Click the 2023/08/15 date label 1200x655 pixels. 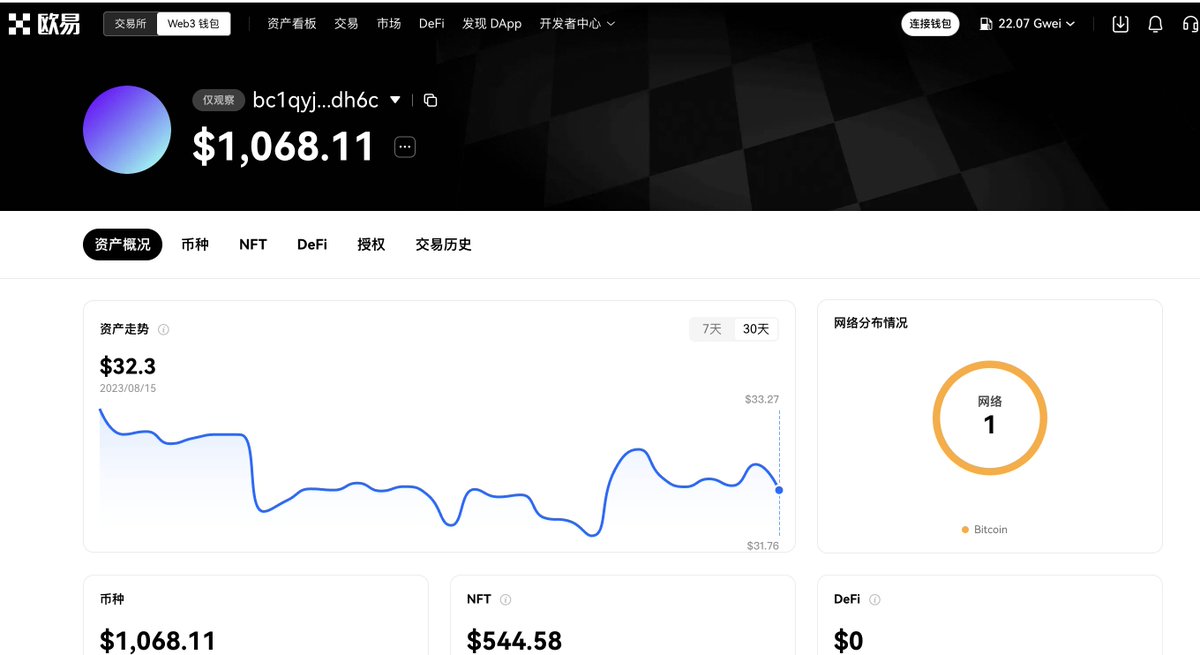128,388
